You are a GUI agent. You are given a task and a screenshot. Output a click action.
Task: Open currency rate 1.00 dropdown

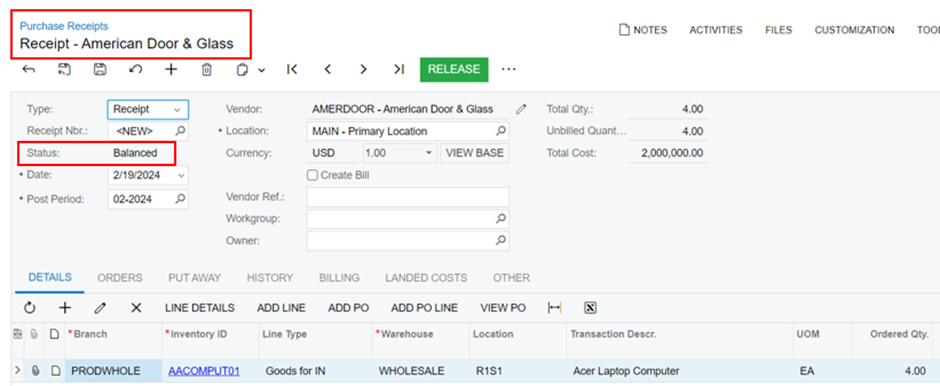[429, 153]
